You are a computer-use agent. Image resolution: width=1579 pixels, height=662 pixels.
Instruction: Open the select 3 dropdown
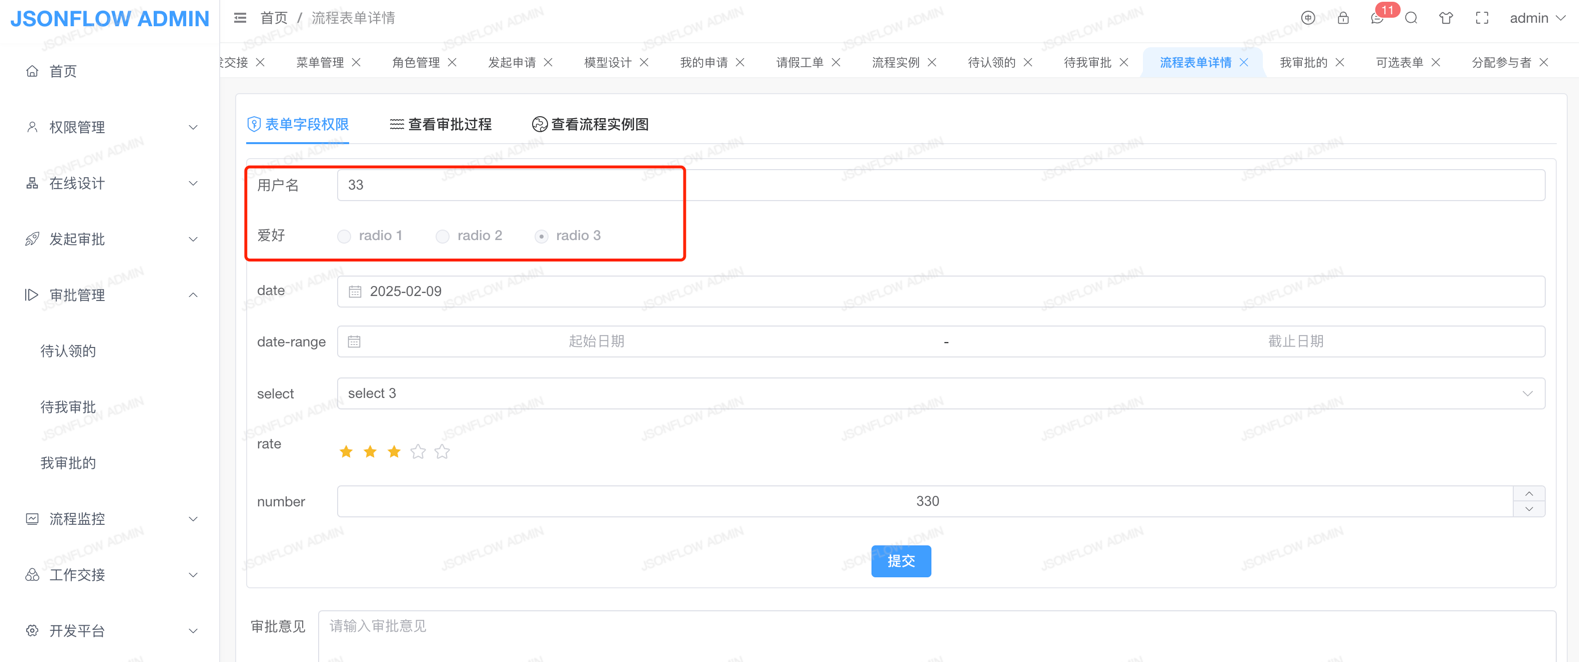point(940,393)
